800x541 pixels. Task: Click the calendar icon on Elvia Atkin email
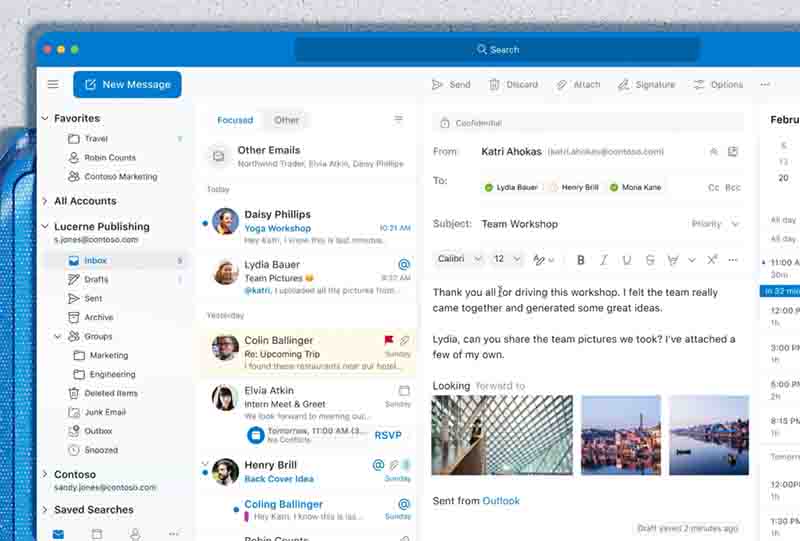pyautogui.click(x=404, y=390)
